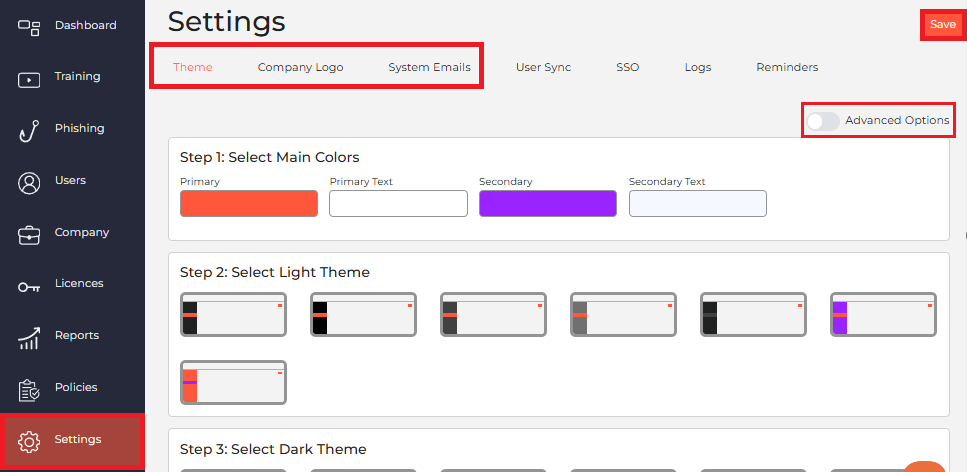Open Policies page label

[76, 387]
